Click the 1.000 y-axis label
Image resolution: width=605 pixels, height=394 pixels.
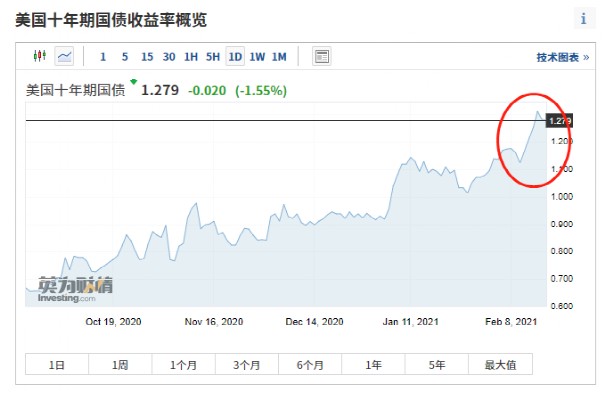[561, 196]
